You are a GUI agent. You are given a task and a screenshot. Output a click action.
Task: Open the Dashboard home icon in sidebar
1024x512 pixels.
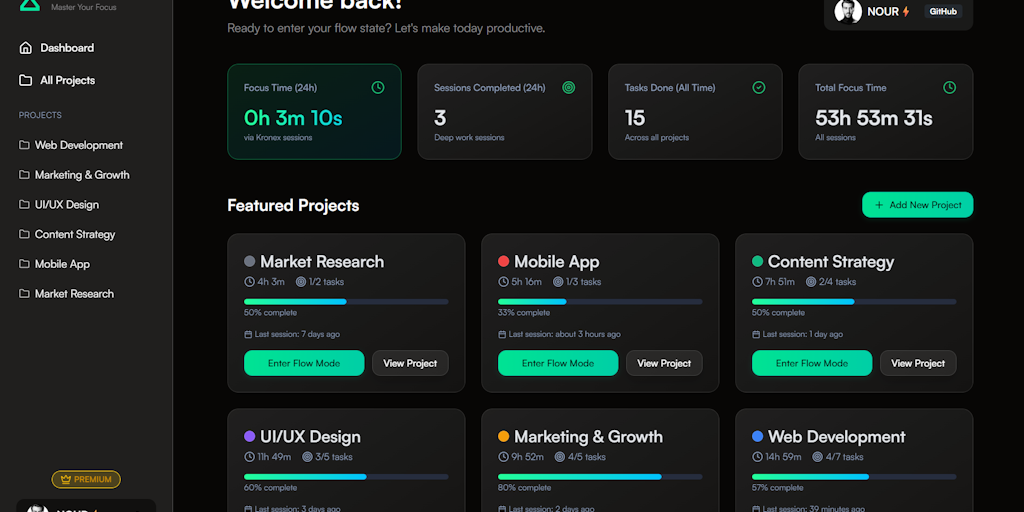(25, 48)
